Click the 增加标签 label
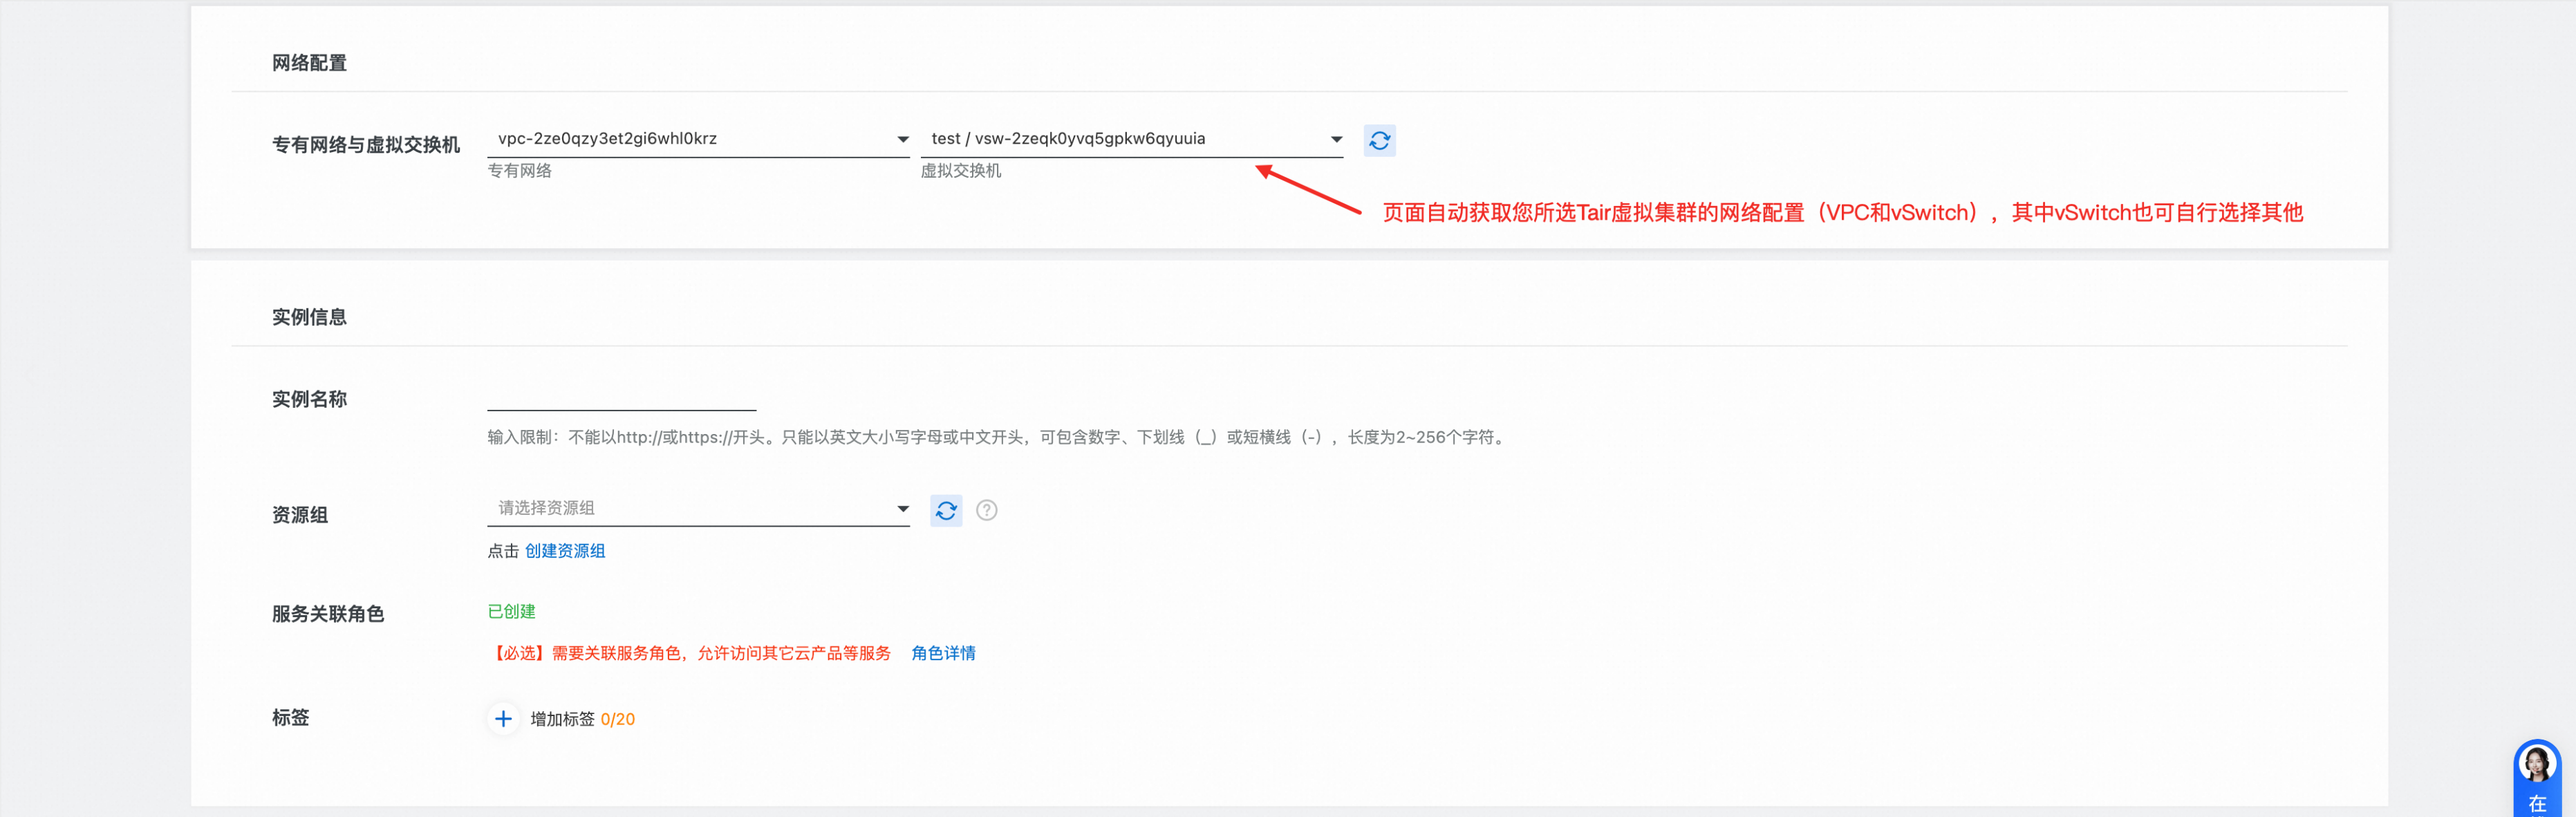Image resolution: width=2576 pixels, height=817 pixels. point(562,719)
